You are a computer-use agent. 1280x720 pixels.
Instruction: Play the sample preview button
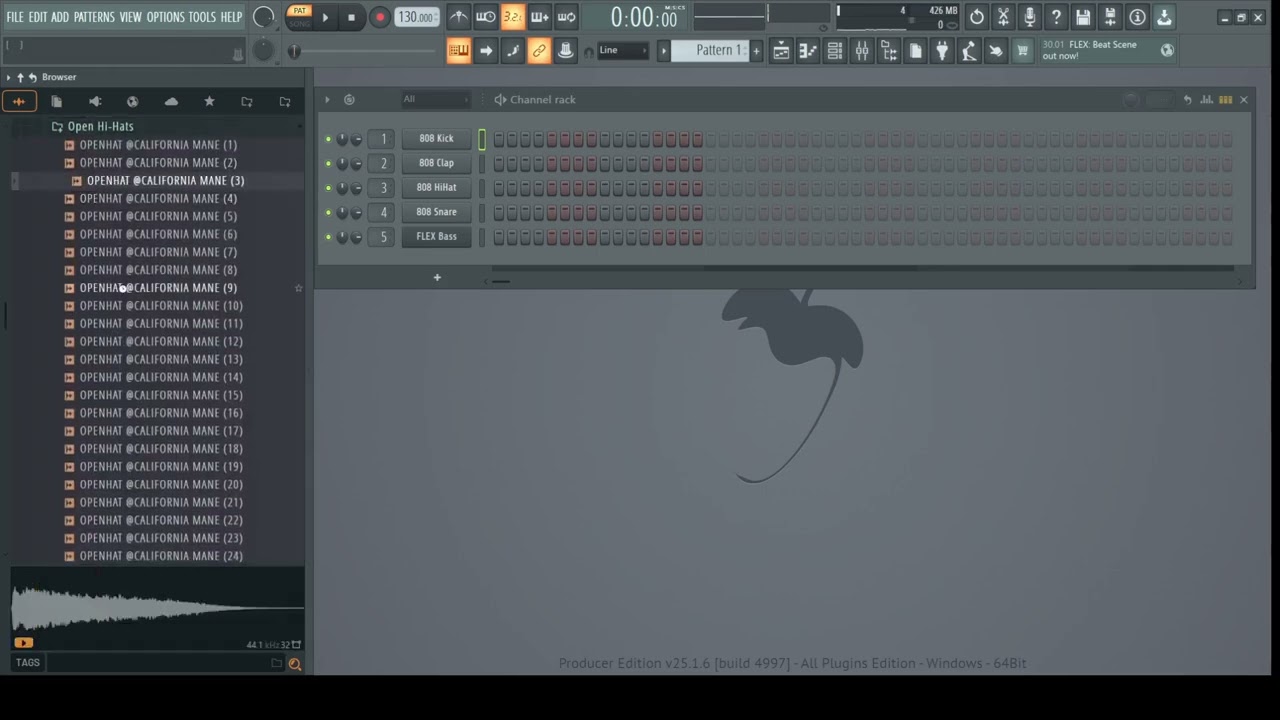(23, 643)
